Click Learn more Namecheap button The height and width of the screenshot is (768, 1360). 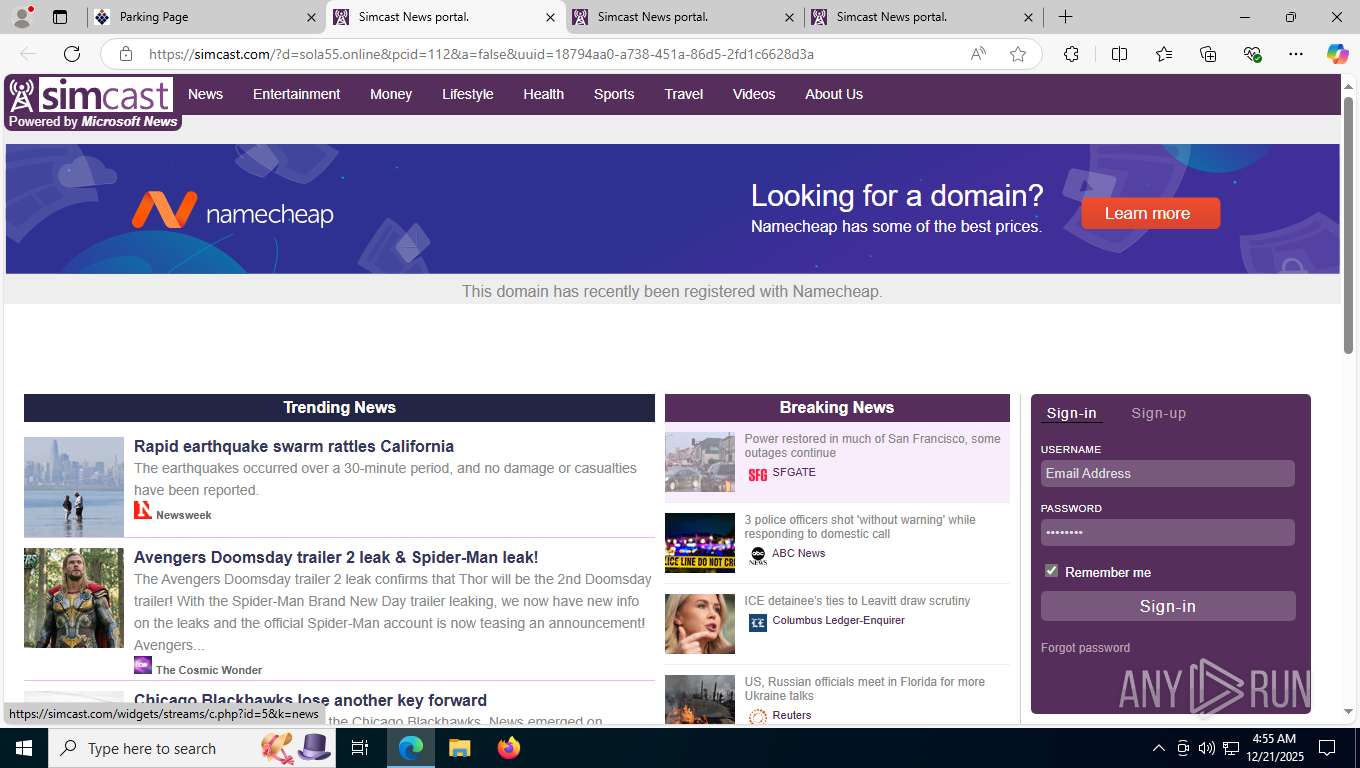click(x=1150, y=213)
